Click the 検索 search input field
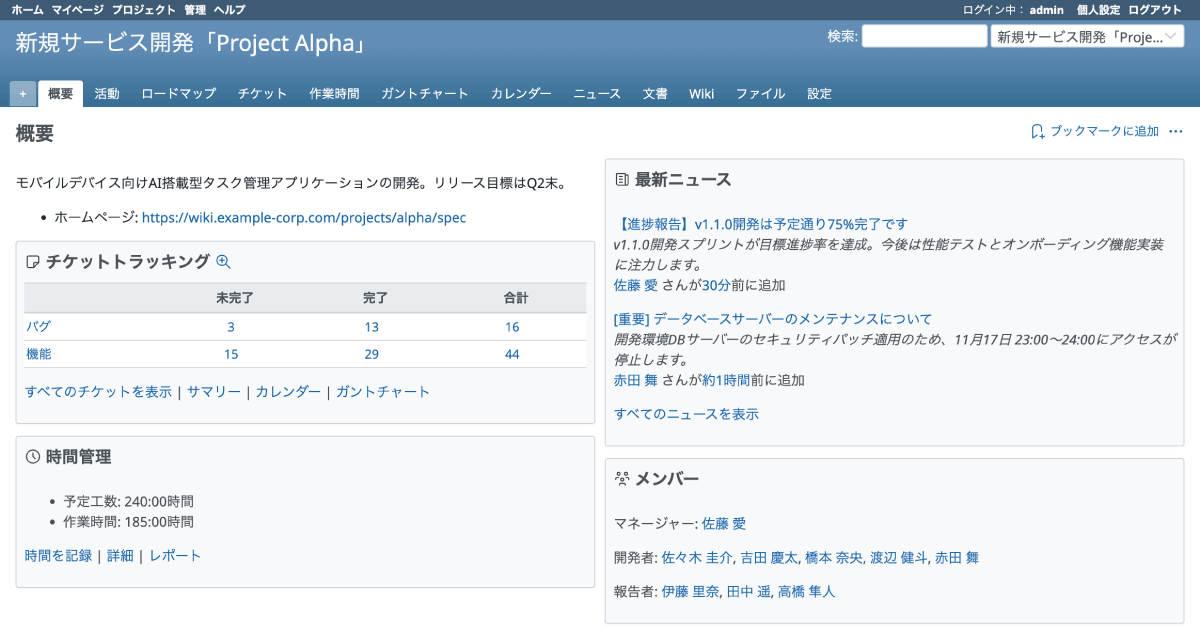1200x630 pixels. (924, 37)
